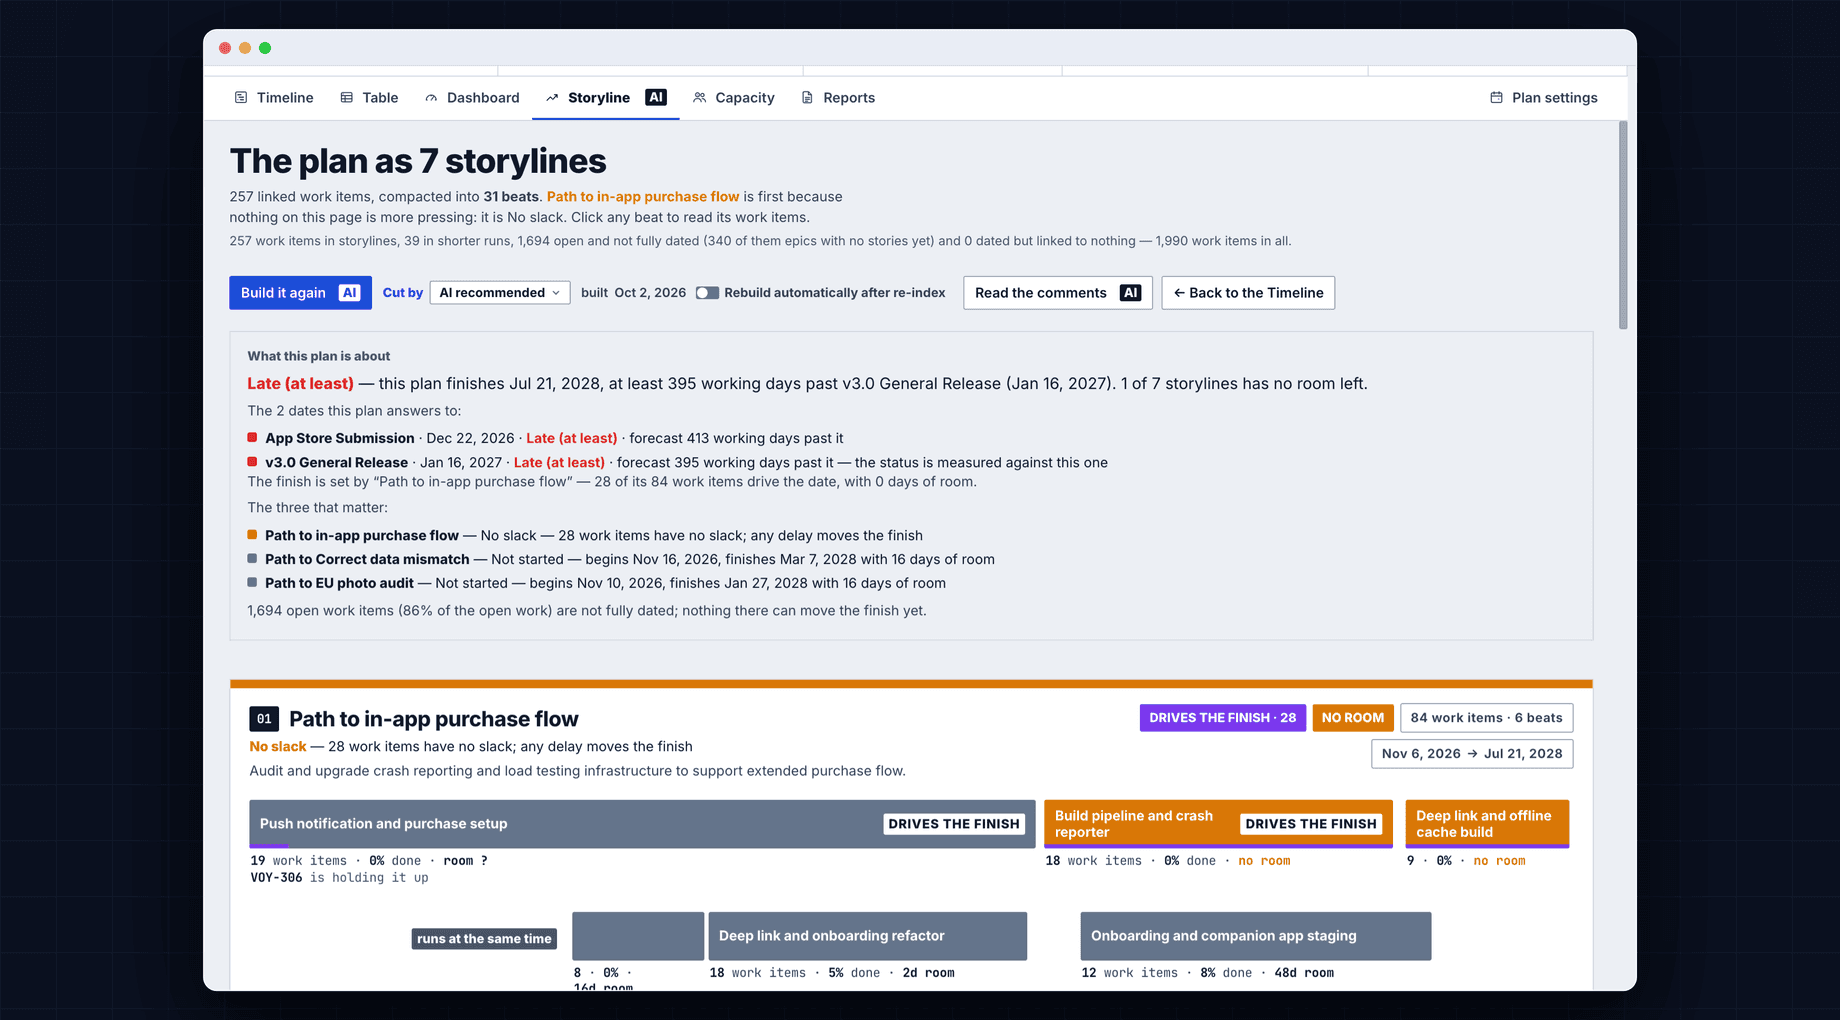The height and width of the screenshot is (1020, 1840).
Task: Open the AI recommended dropdown
Action: [500, 293]
